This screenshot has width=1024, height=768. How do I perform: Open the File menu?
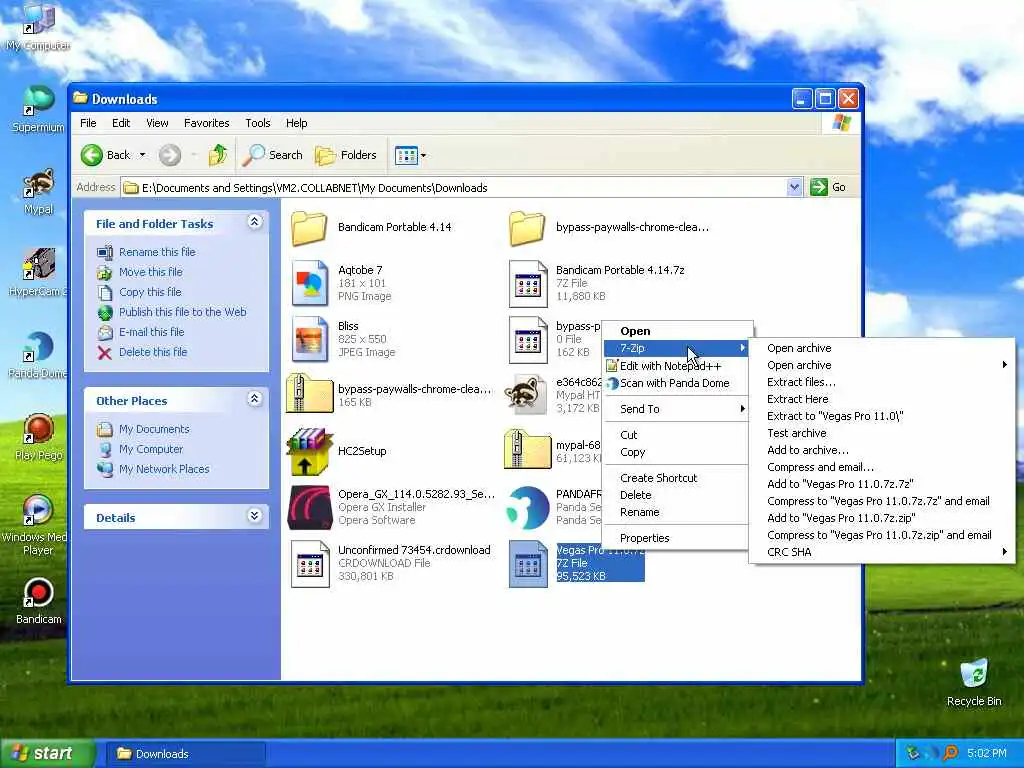pyautogui.click(x=88, y=123)
